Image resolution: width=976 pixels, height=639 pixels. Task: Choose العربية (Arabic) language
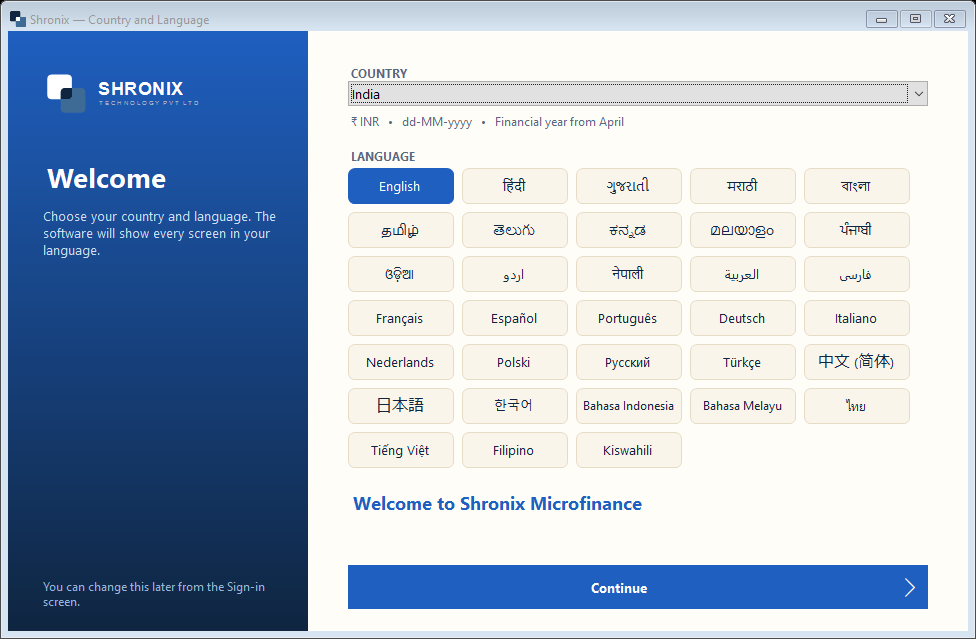[743, 274]
